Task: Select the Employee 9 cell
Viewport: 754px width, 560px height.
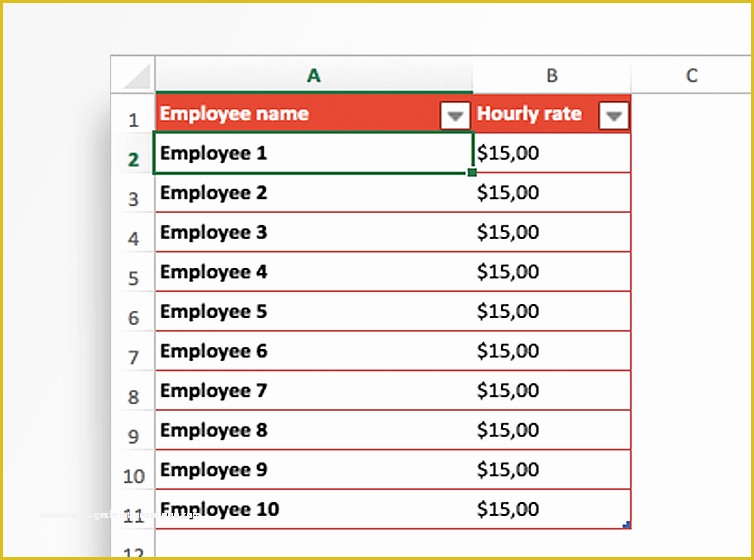Action: coord(314,470)
